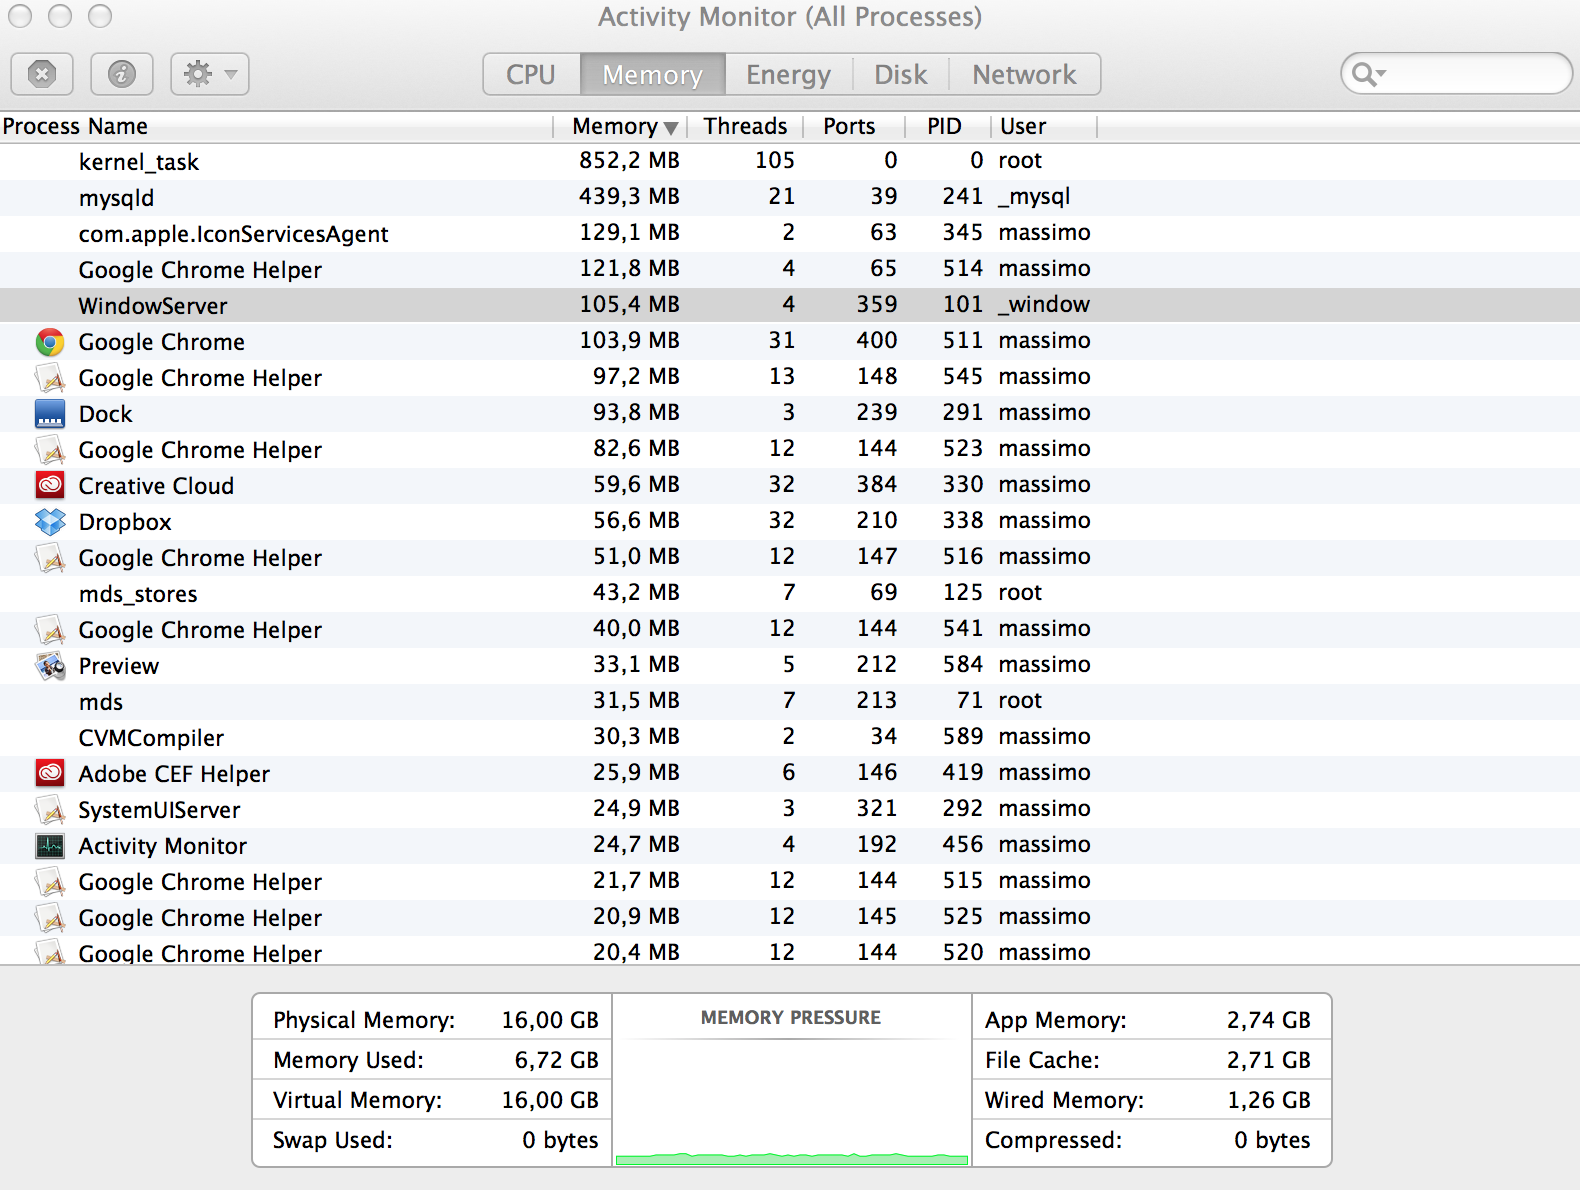
Task: Open the gear action menu
Action: pyautogui.click(x=210, y=74)
